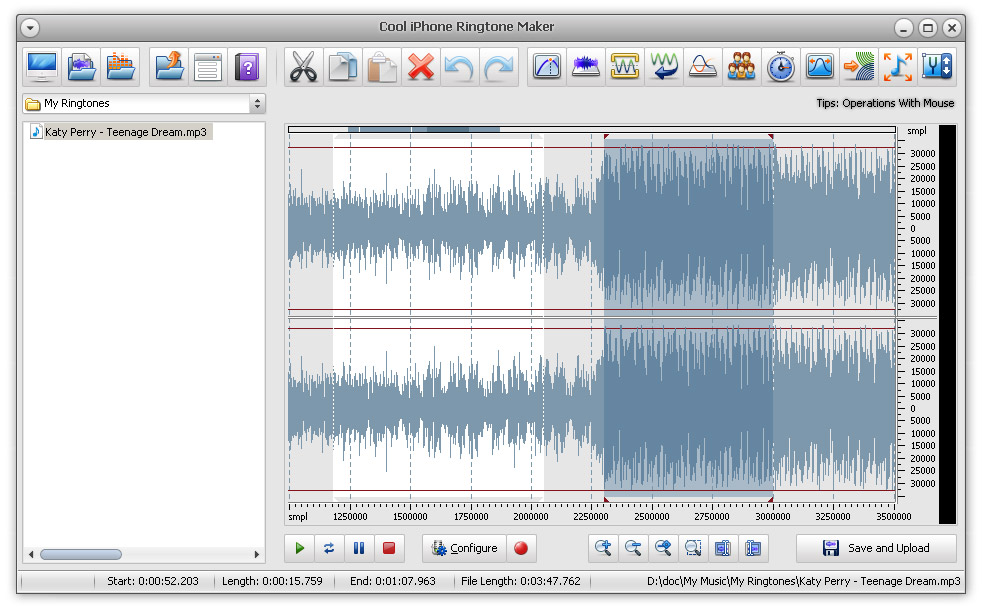Click the Copy icon in toolbar
989x613 pixels.
(x=343, y=67)
